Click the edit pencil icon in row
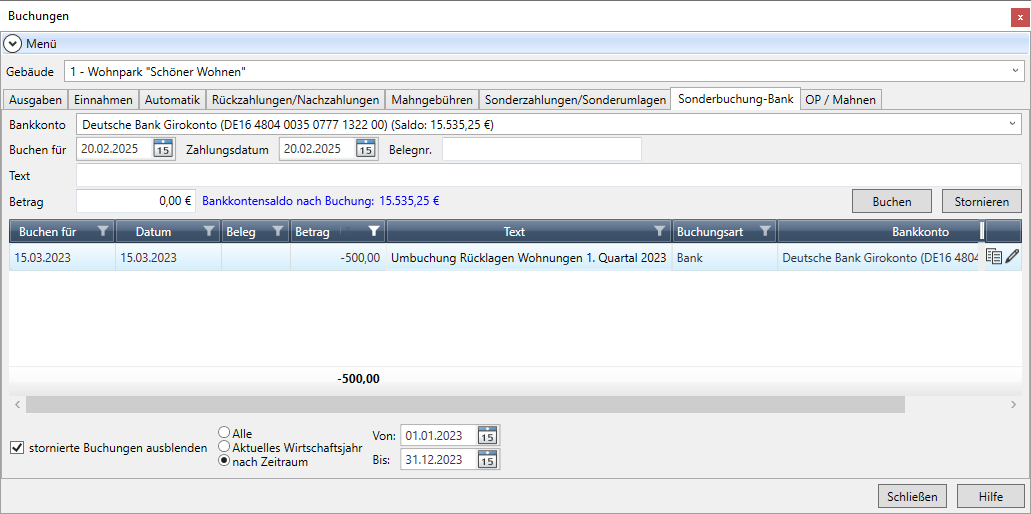 pyautogui.click(x=1012, y=257)
